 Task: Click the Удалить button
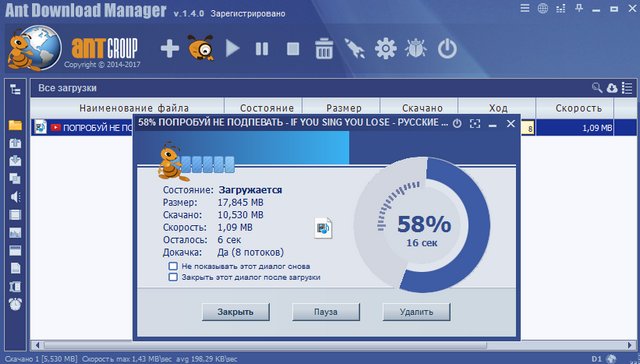(x=416, y=312)
